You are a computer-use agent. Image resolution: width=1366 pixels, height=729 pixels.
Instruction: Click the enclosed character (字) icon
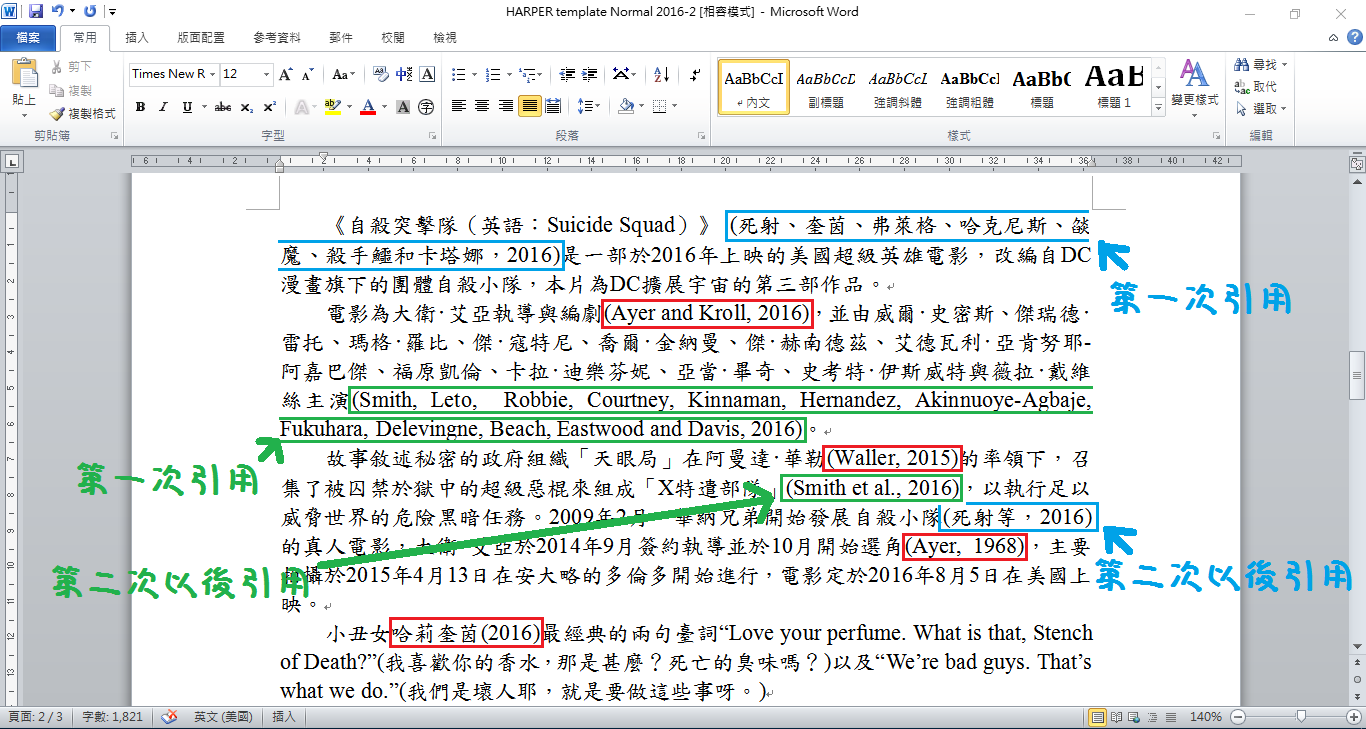[426, 106]
